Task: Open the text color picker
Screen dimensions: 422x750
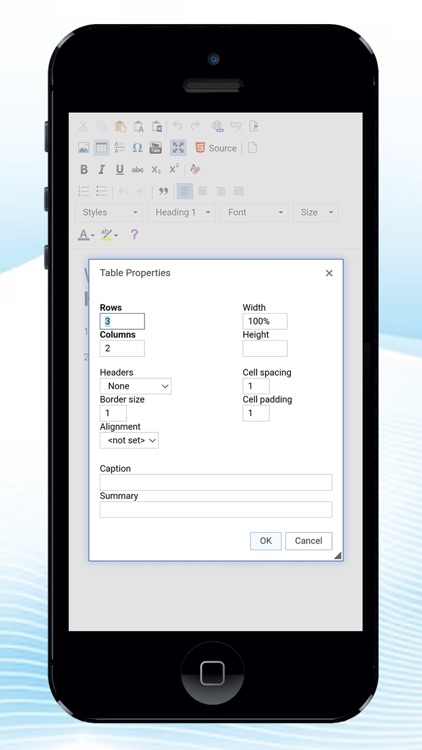Action: tap(86, 234)
